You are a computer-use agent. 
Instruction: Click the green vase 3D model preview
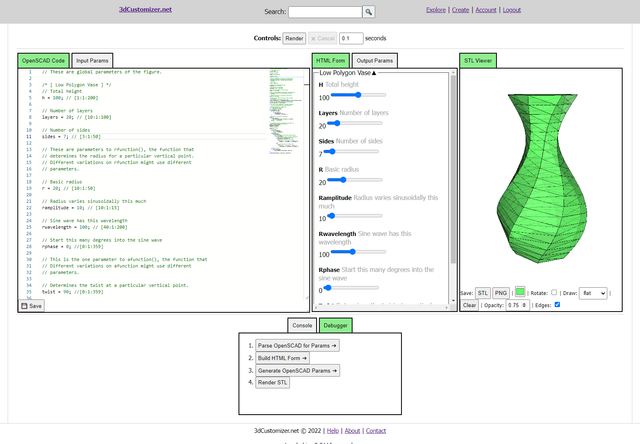pos(542,178)
